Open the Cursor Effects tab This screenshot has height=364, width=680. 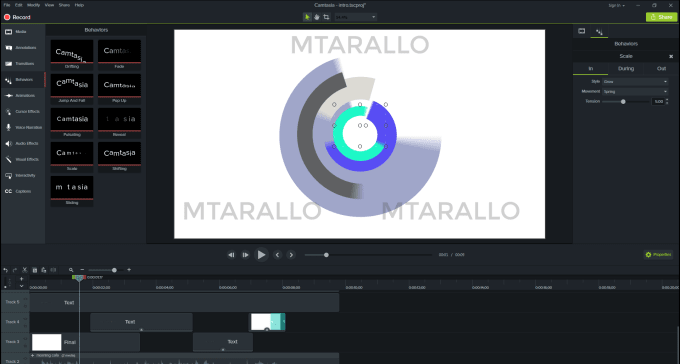click(x=23, y=111)
